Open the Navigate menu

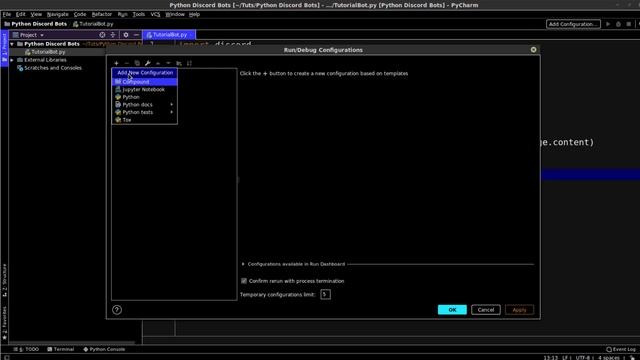click(58, 14)
